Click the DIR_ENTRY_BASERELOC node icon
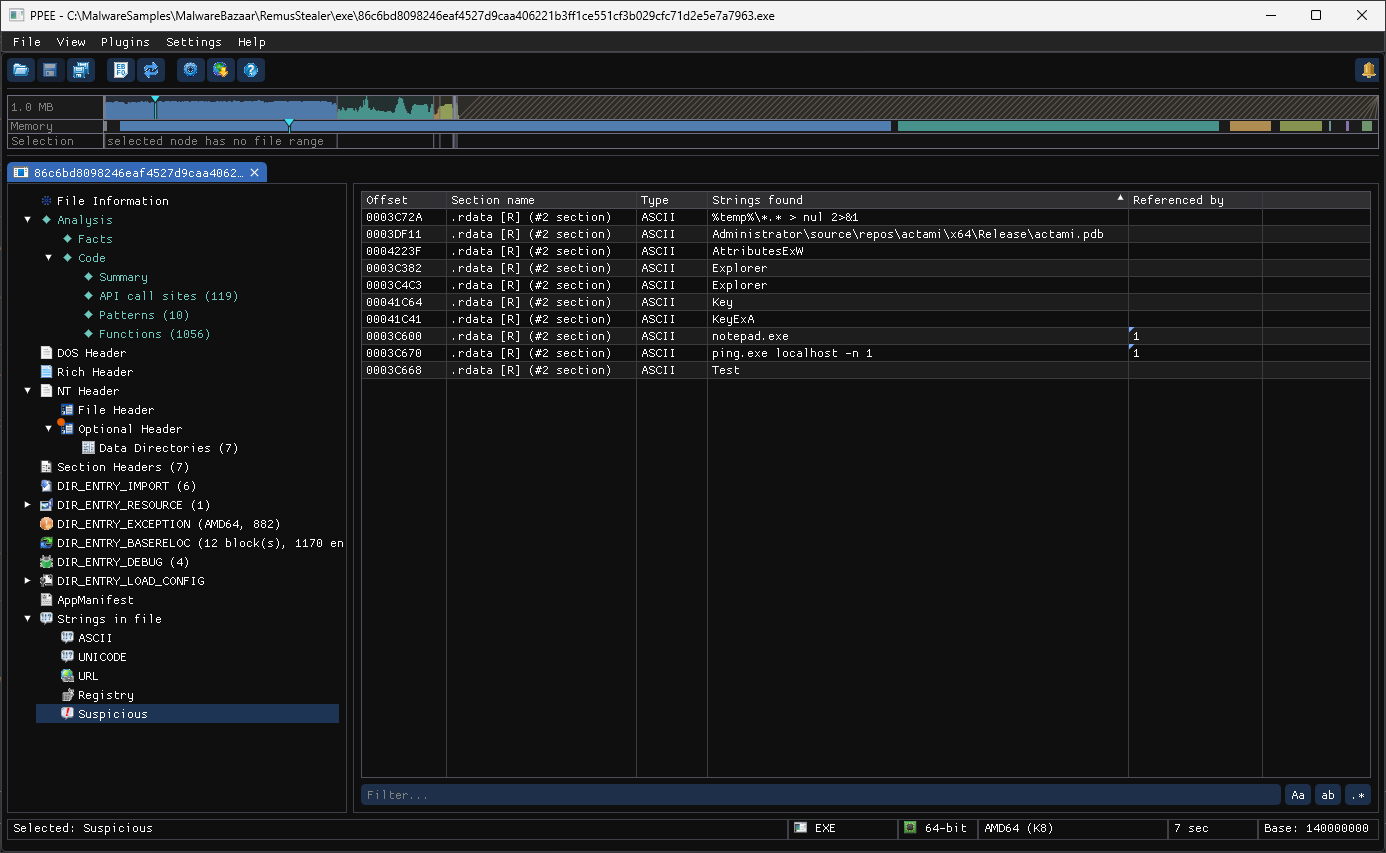Viewport: 1386px width, 853px height. click(46, 543)
